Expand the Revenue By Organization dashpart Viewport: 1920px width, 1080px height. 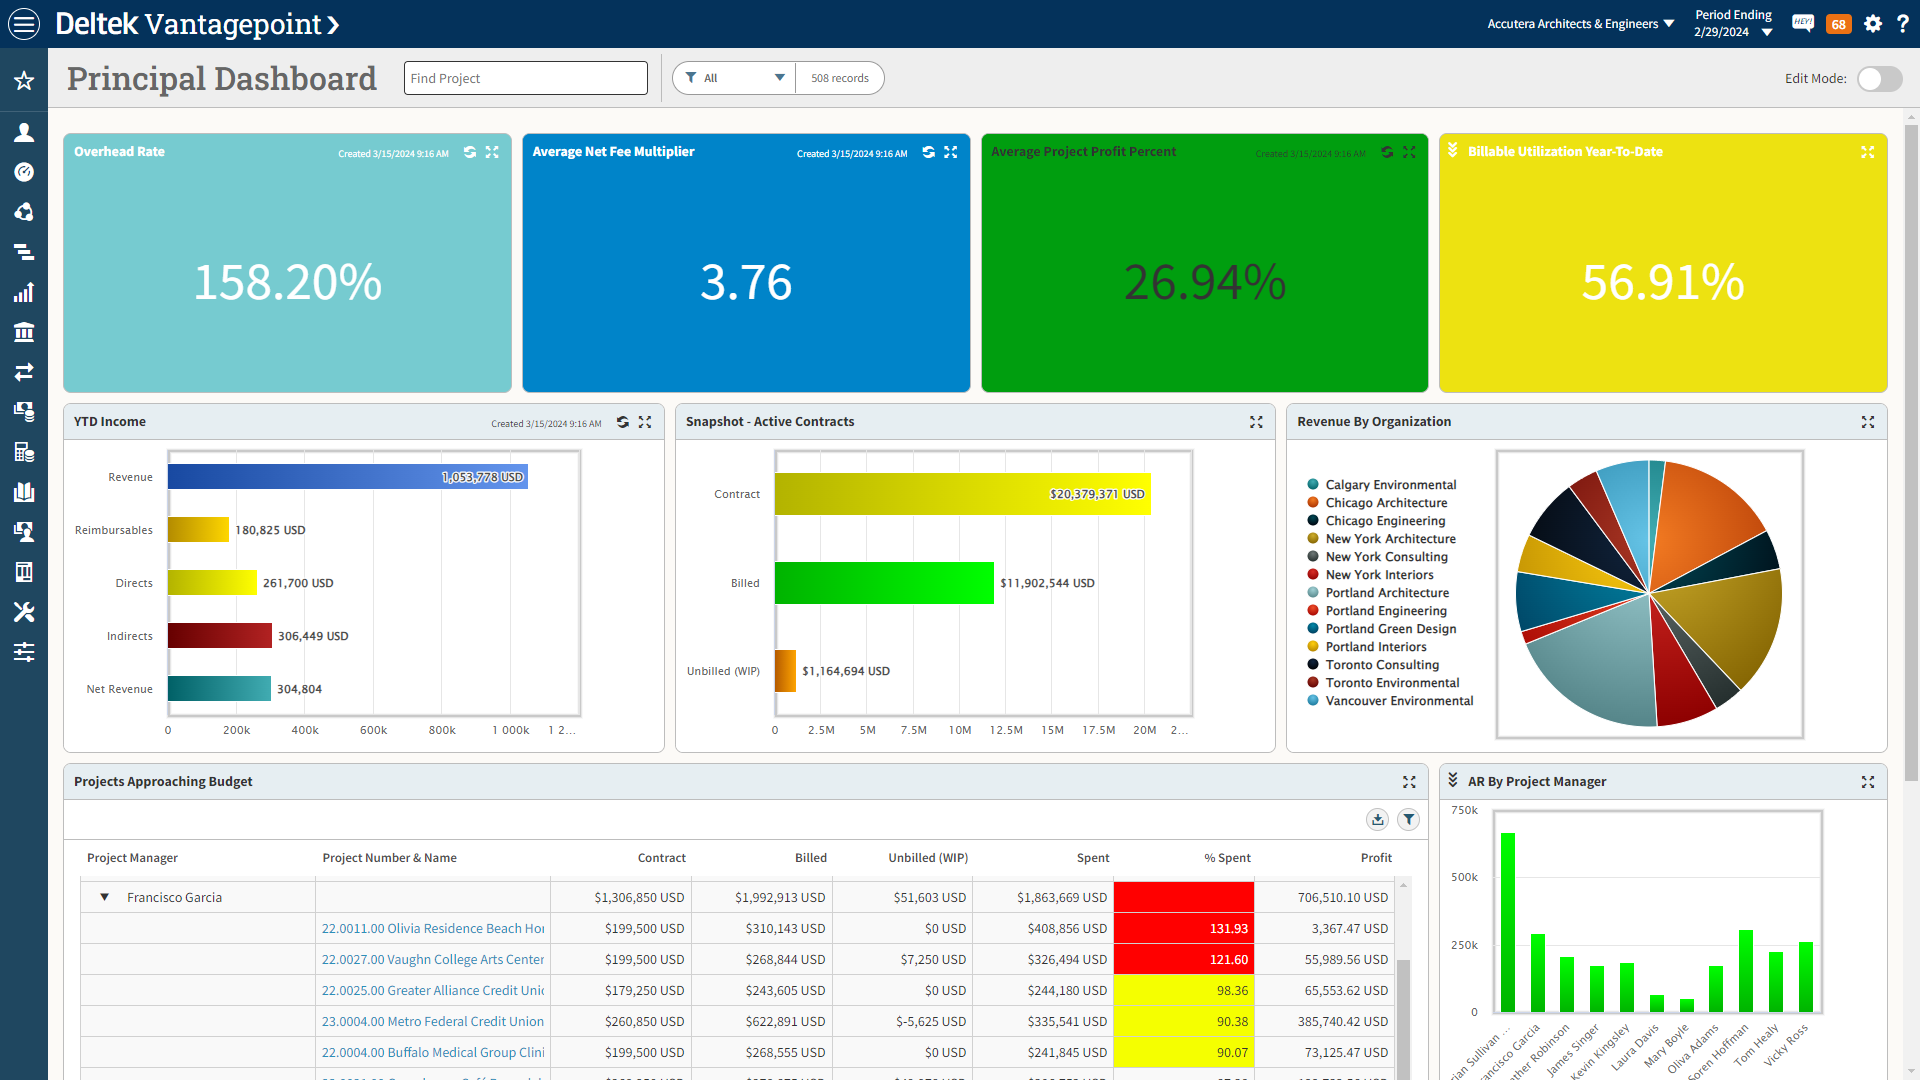coord(1867,422)
